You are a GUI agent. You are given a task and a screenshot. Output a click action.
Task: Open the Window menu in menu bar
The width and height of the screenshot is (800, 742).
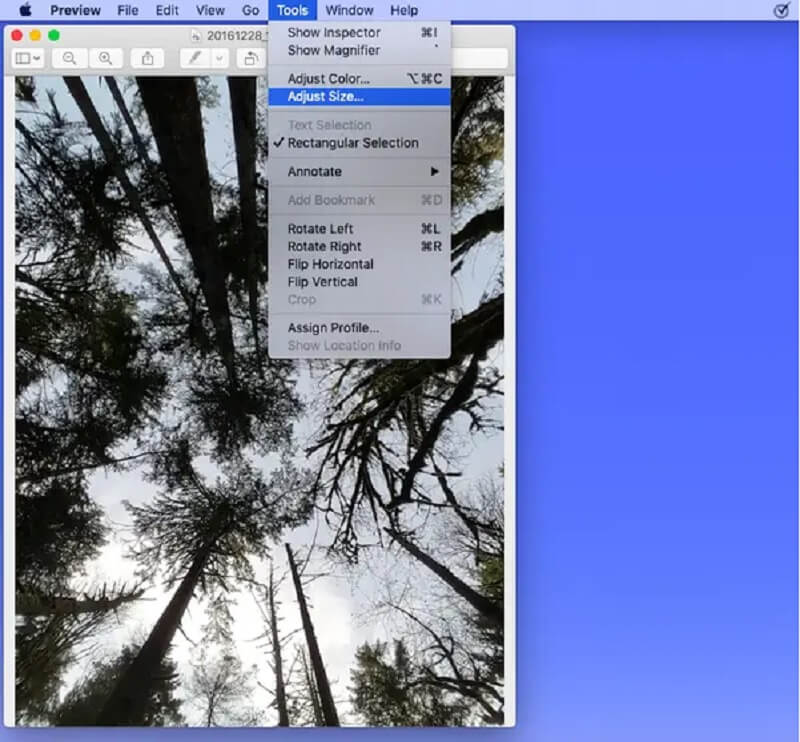pyautogui.click(x=349, y=11)
